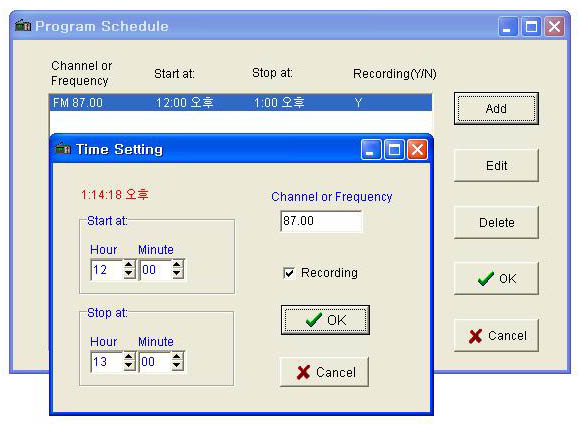Confirm with OK in Time Setting dialog
The height and width of the screenshot is (424, 580).
[x=325, y=320]
